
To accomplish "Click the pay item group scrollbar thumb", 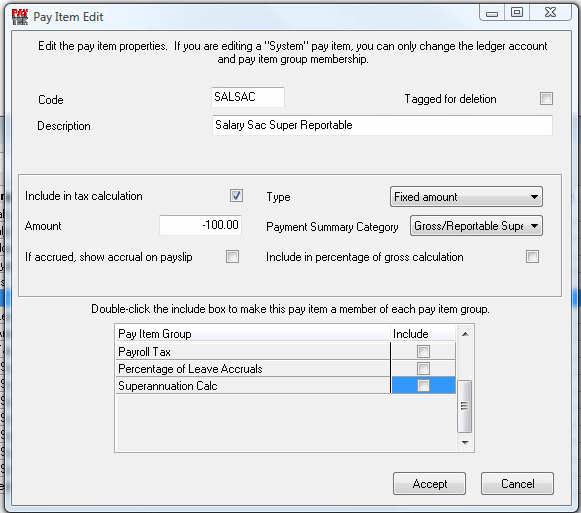I will click(x=464, y=406).
